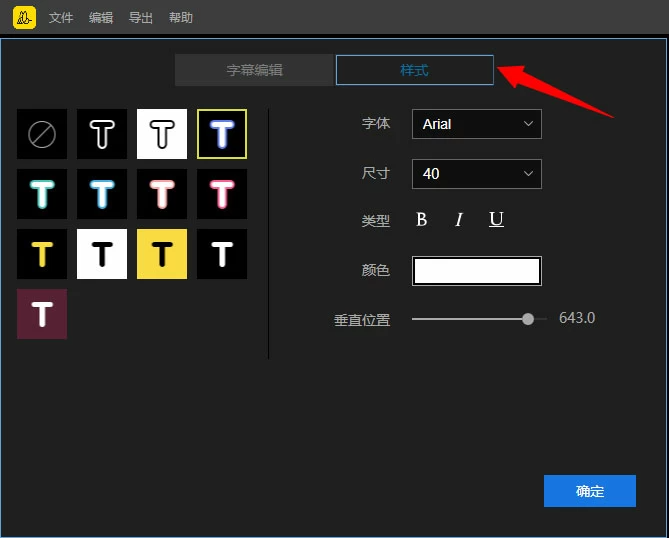Toggle bold text formatting

click(421, 220)
